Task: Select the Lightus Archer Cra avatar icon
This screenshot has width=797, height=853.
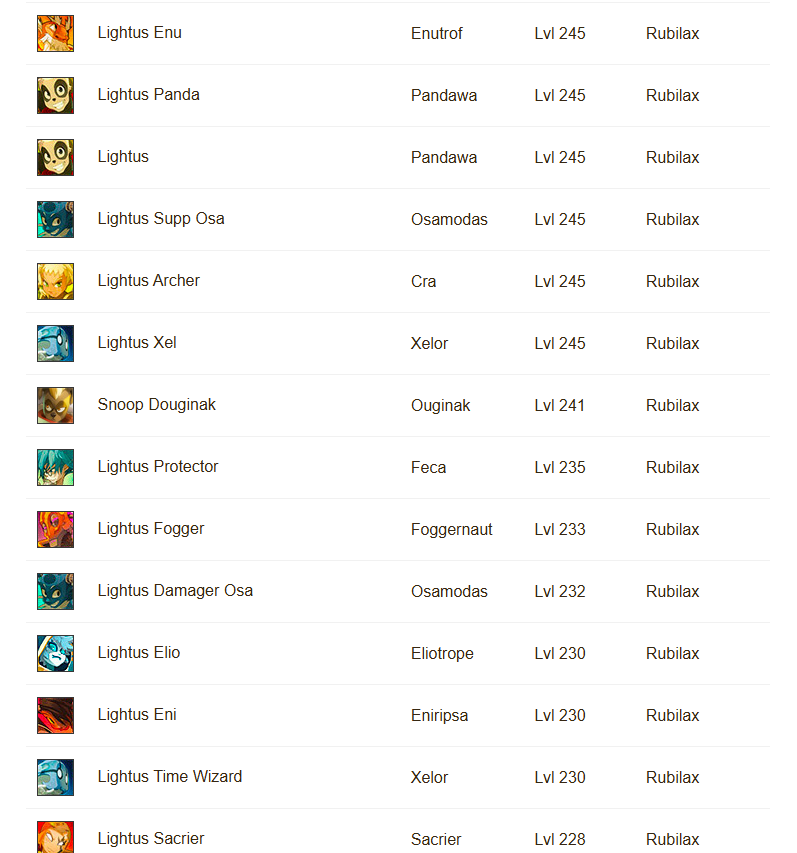Action: 55,281
